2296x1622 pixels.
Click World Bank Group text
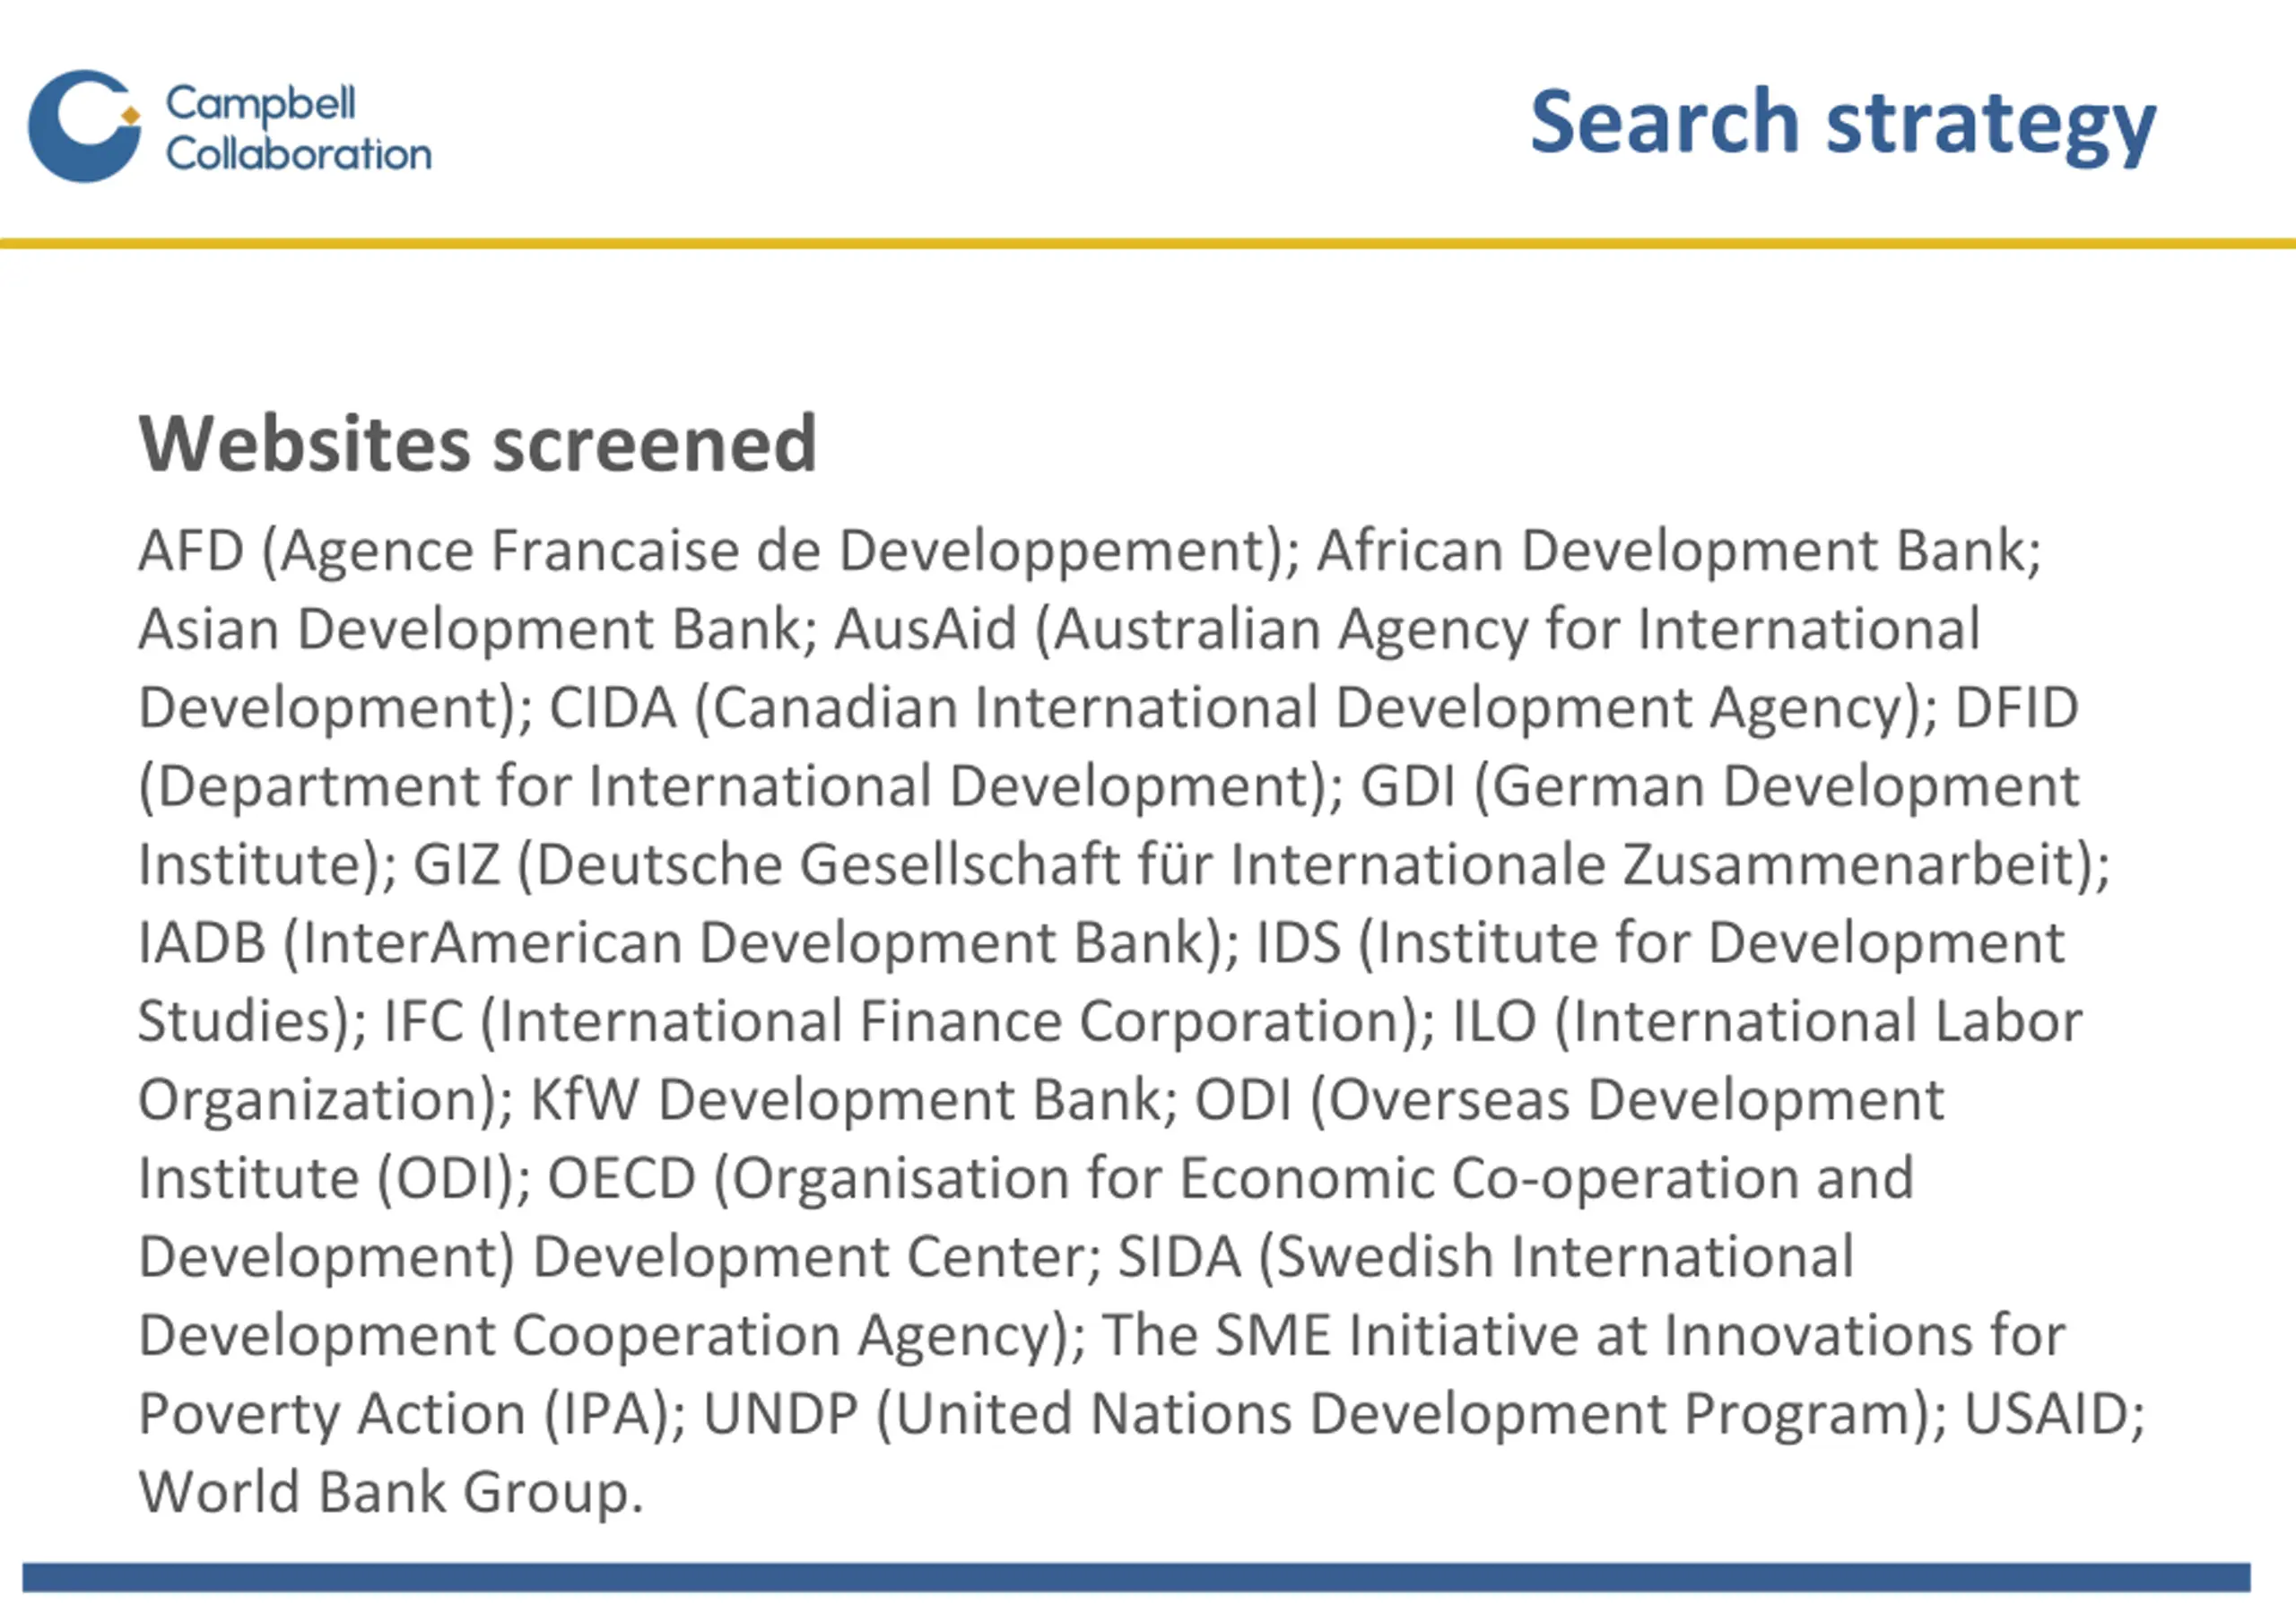tap(391, 1493)
